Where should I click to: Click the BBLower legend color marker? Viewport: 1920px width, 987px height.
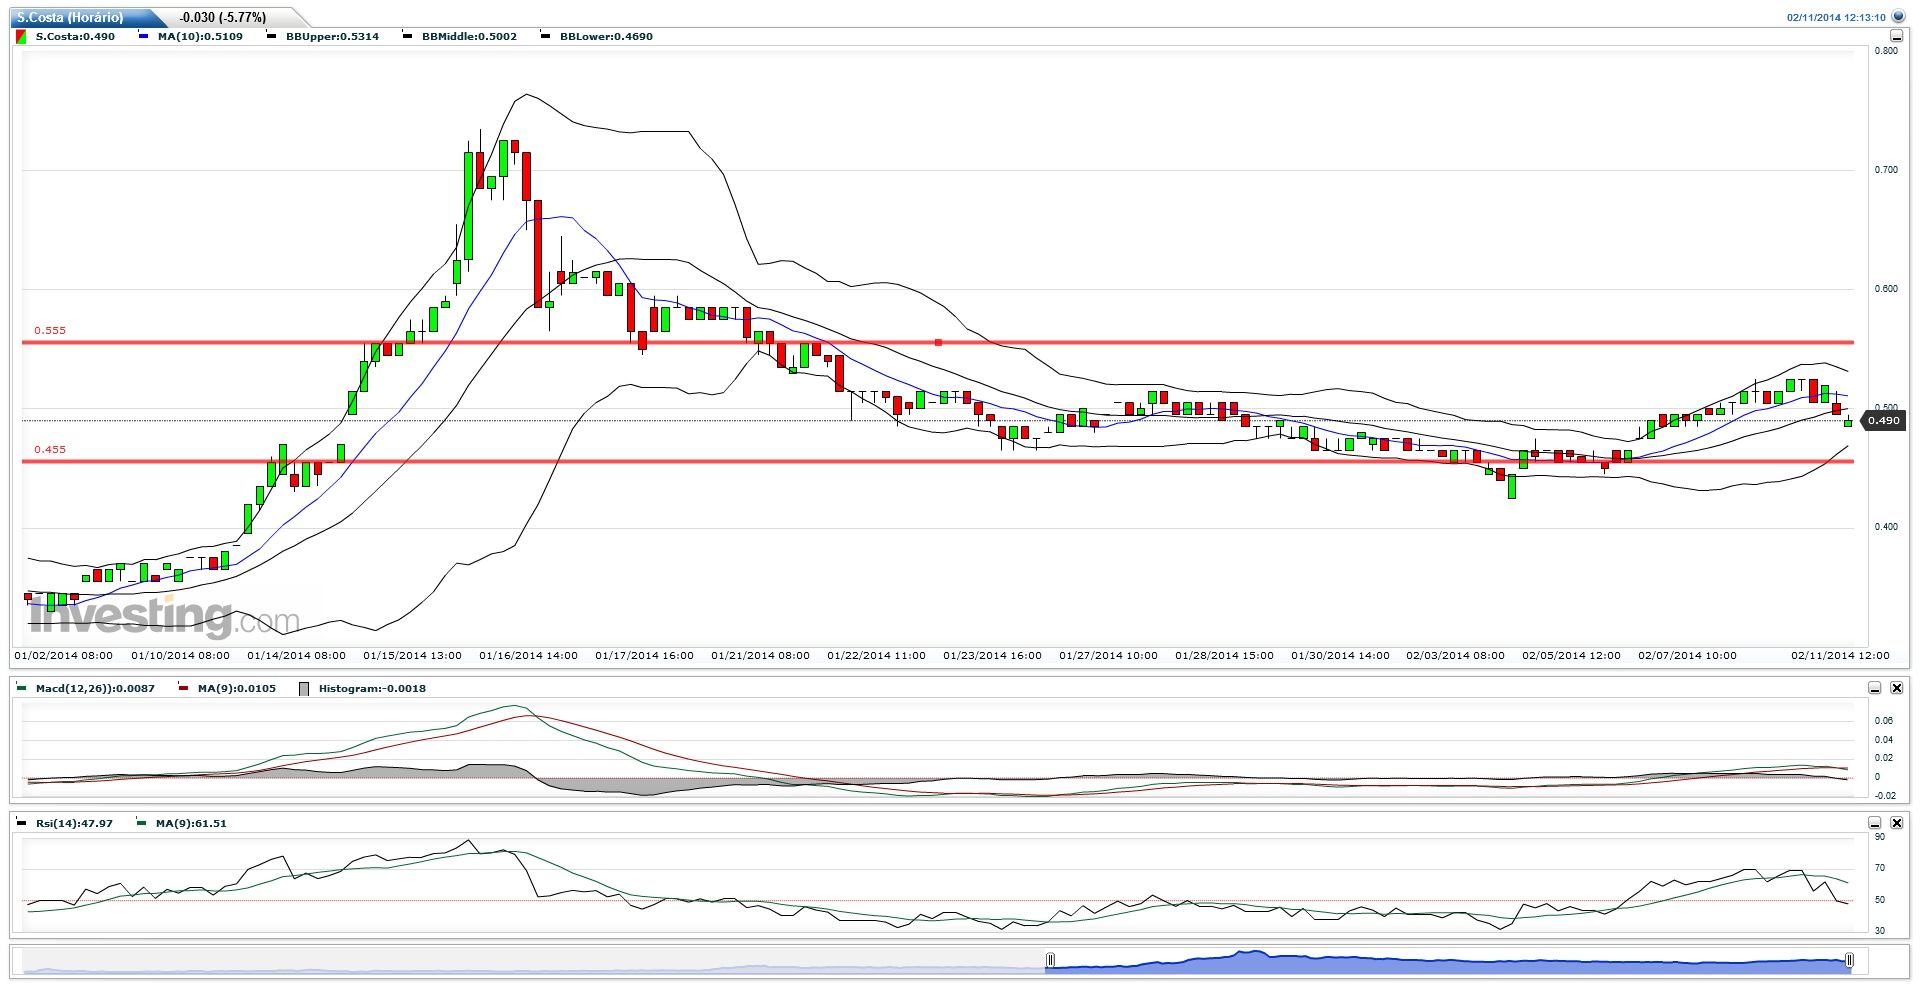pyautogui.click(x=545, y=36)
